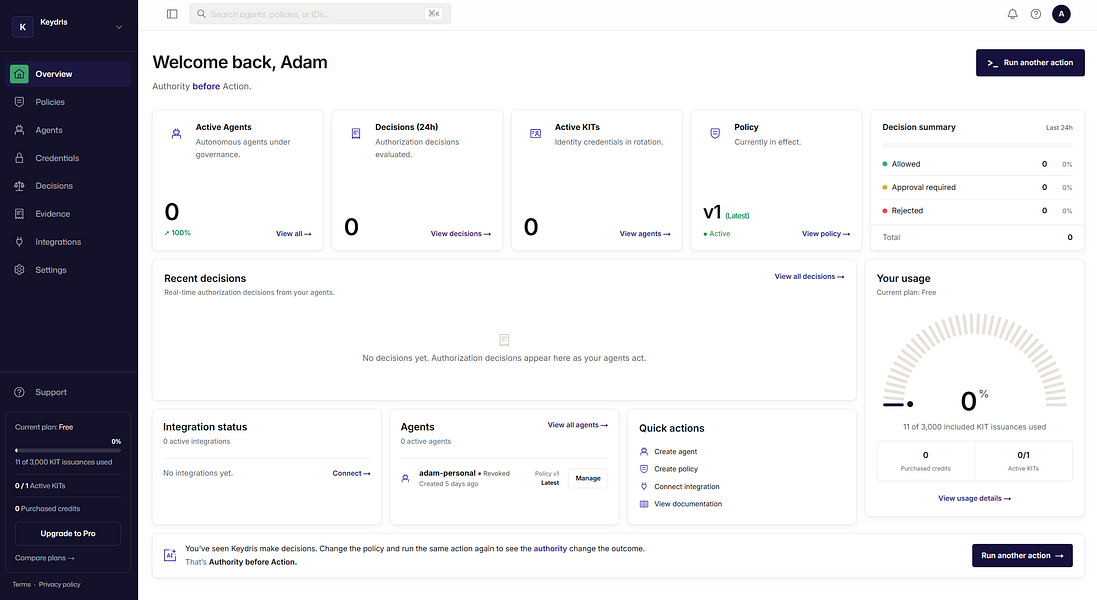Viewport: 1097px width, 600px height.
Task: Open the user avatar menu
Action: [x=1061, y=14]
